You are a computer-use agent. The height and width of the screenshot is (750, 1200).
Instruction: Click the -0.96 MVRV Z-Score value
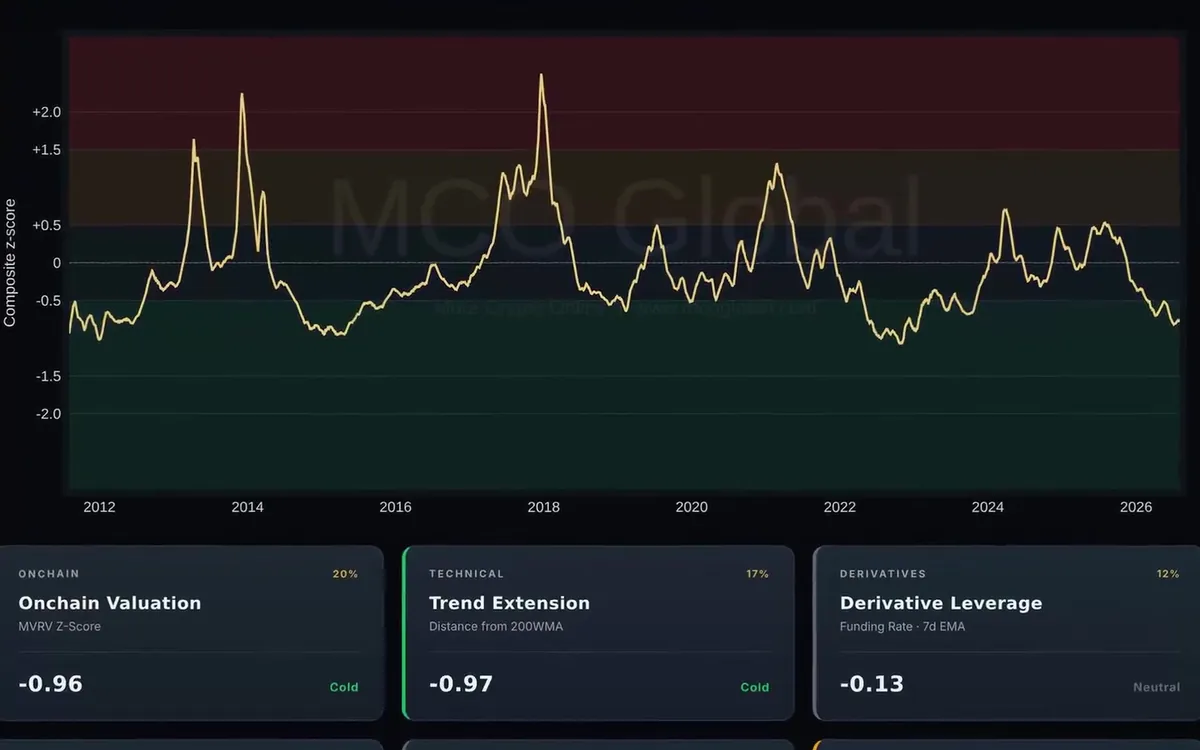pos(50,684)
